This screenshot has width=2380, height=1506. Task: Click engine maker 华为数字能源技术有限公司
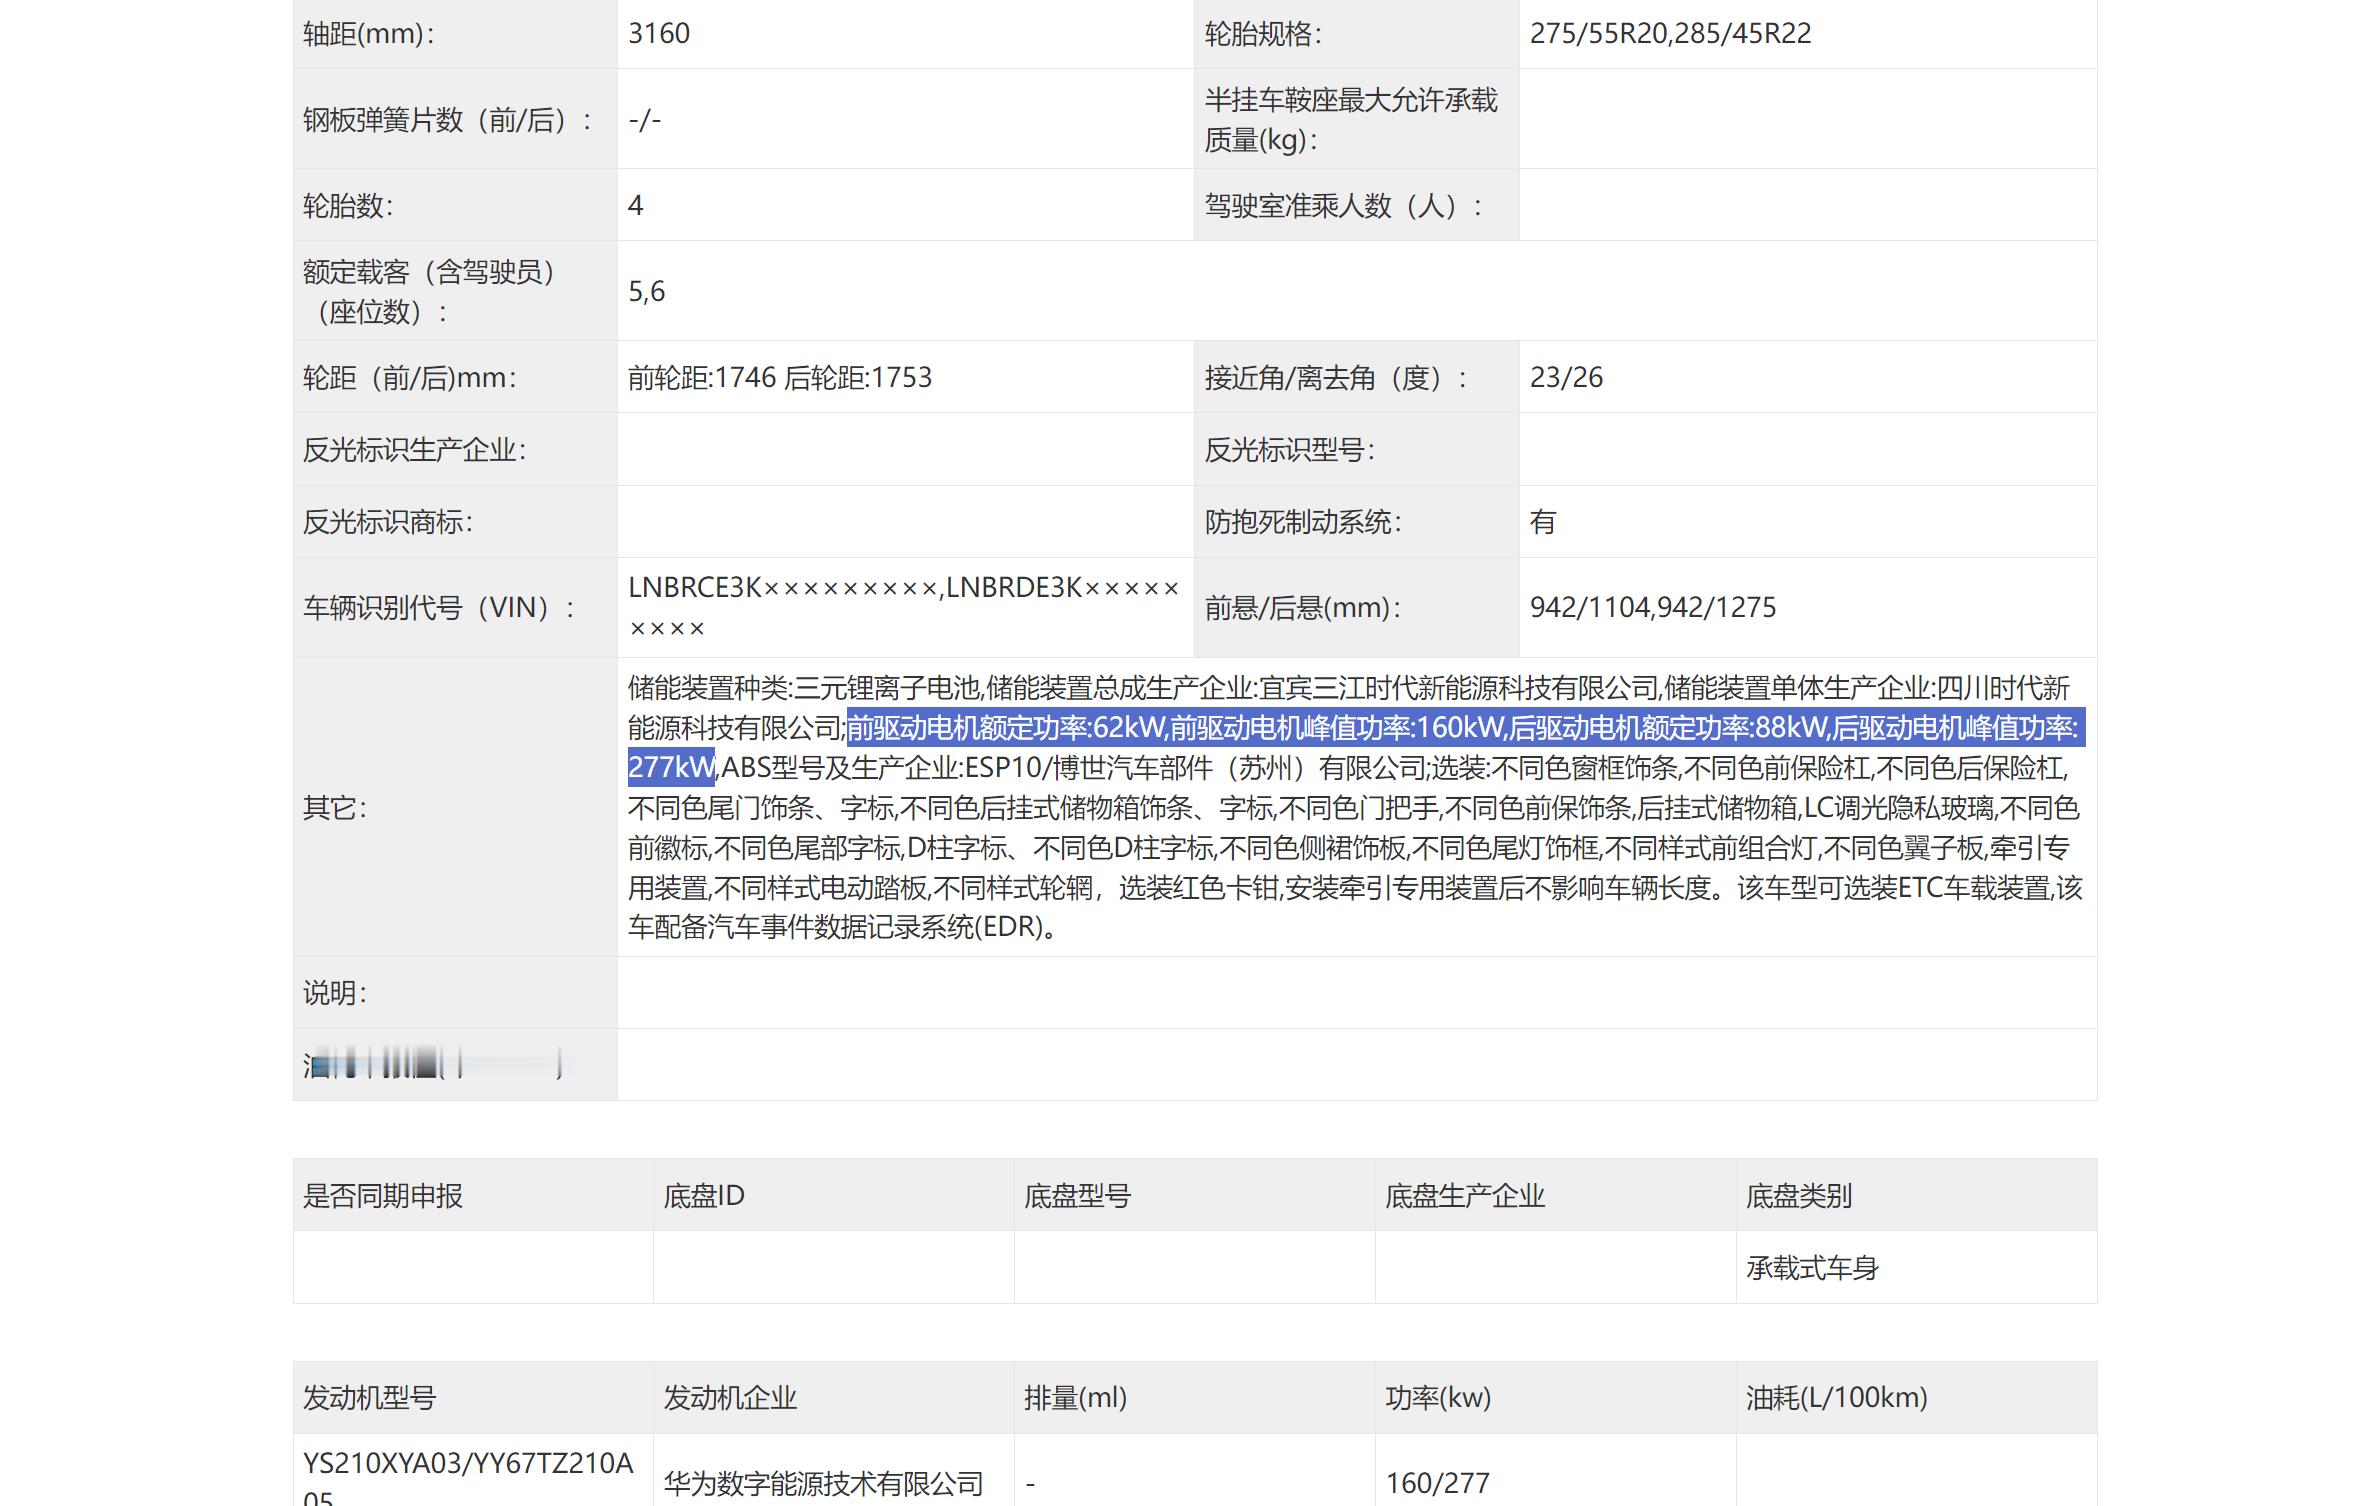coord(824,1483)
